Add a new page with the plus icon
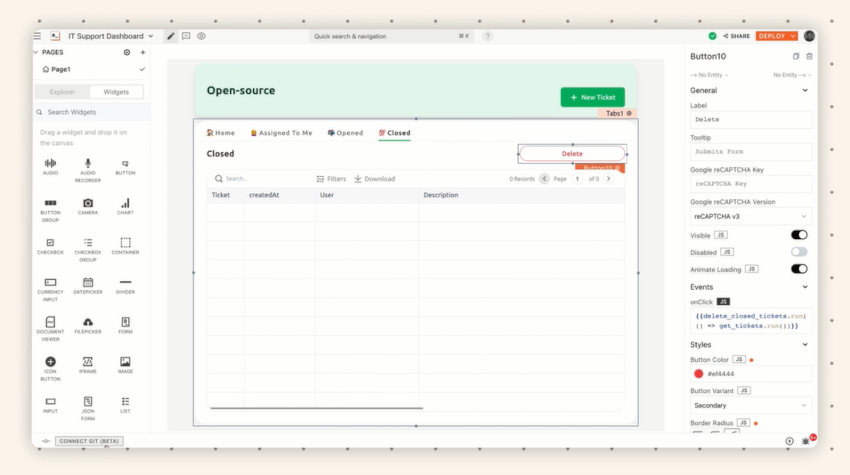Screen dimensions: 850x475 click(x=143, y=53)
